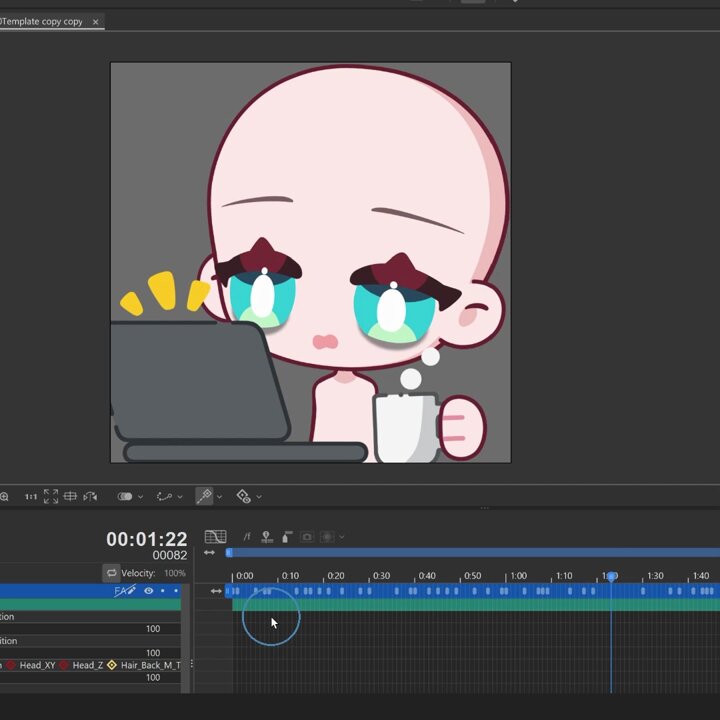Select the Template copy copy tab

[x=42, y=22]
